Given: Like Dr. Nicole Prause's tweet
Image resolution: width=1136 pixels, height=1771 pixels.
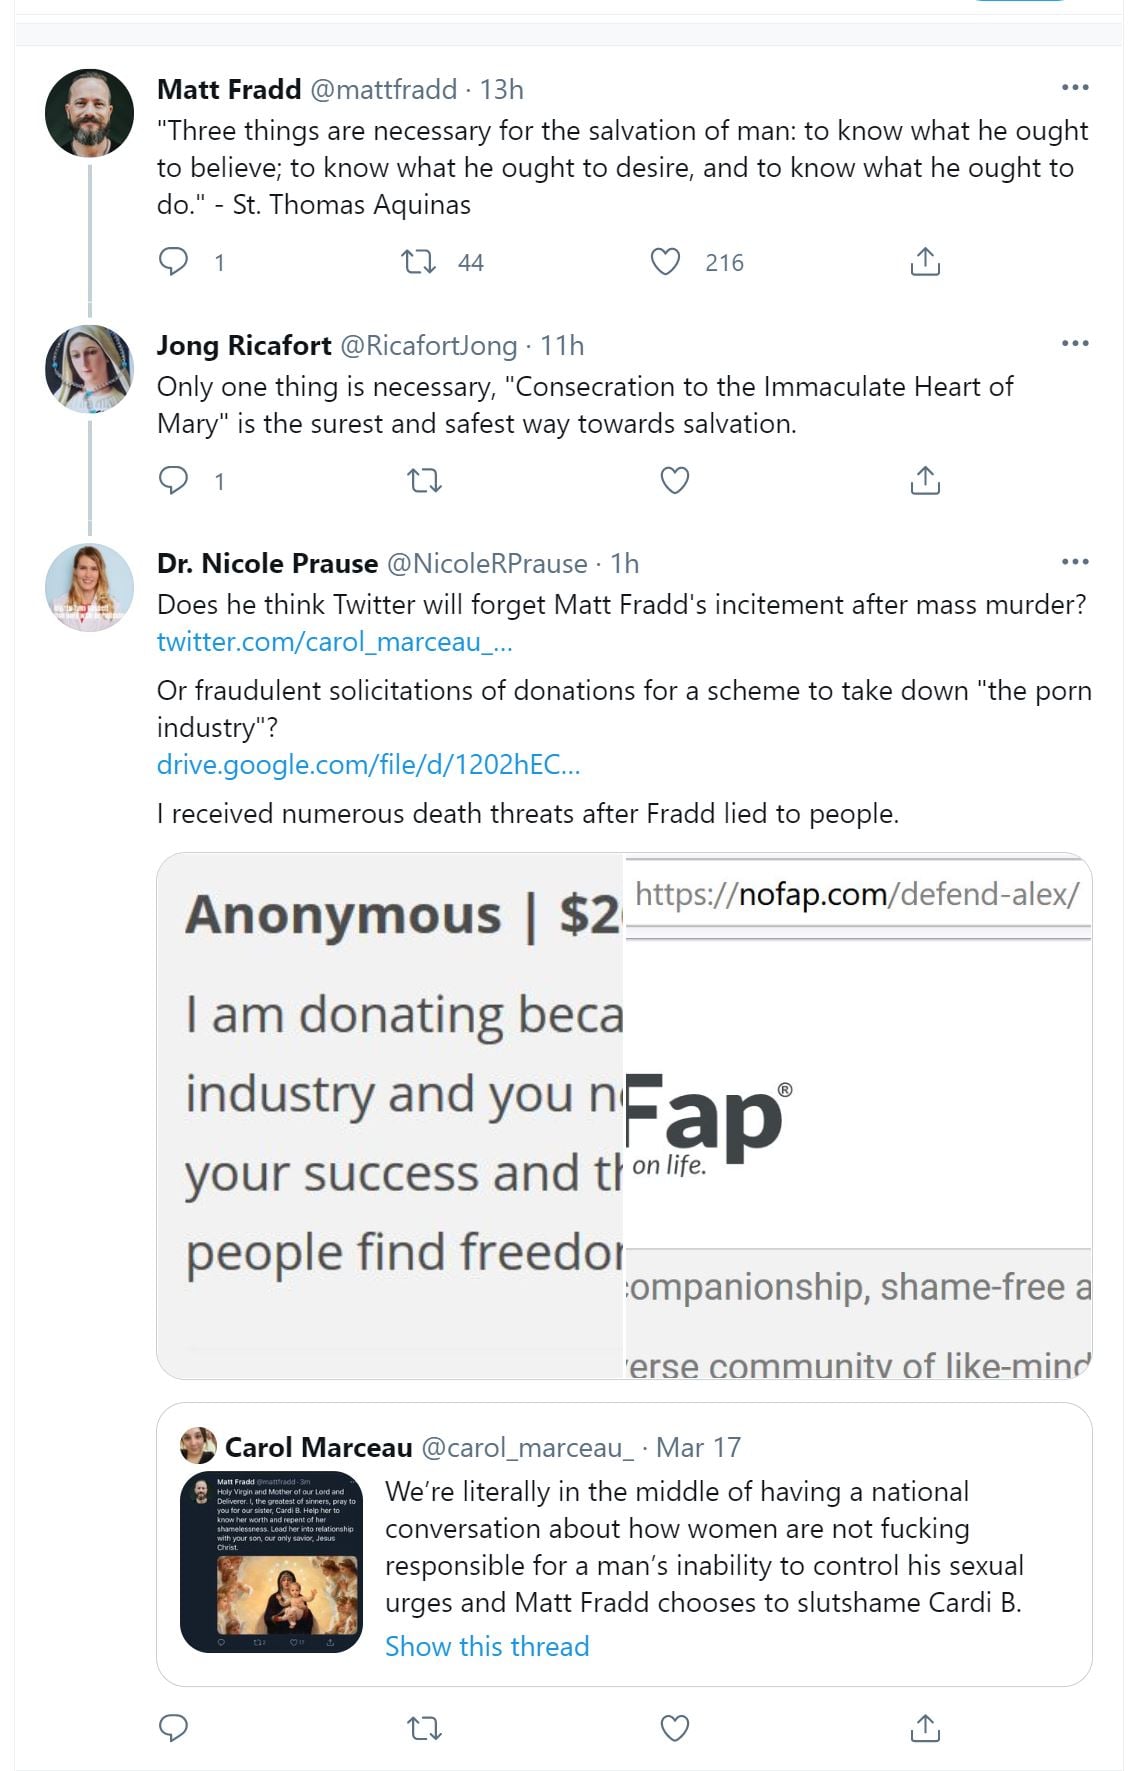Looking at the screenshot, I should coord(675,1728).
